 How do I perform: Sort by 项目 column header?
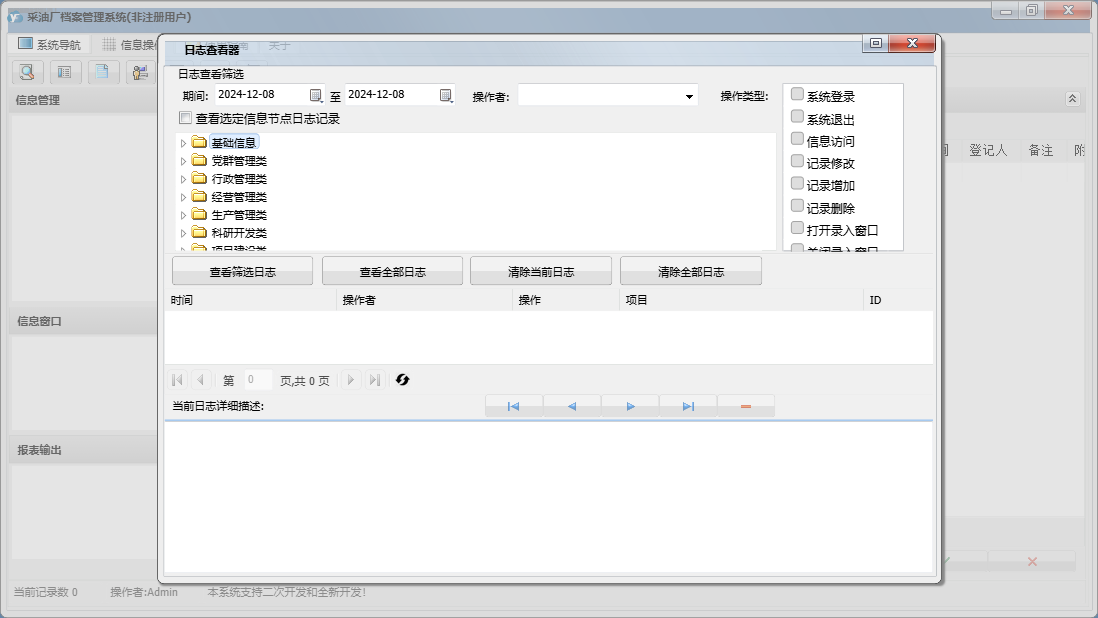point(742,300)
